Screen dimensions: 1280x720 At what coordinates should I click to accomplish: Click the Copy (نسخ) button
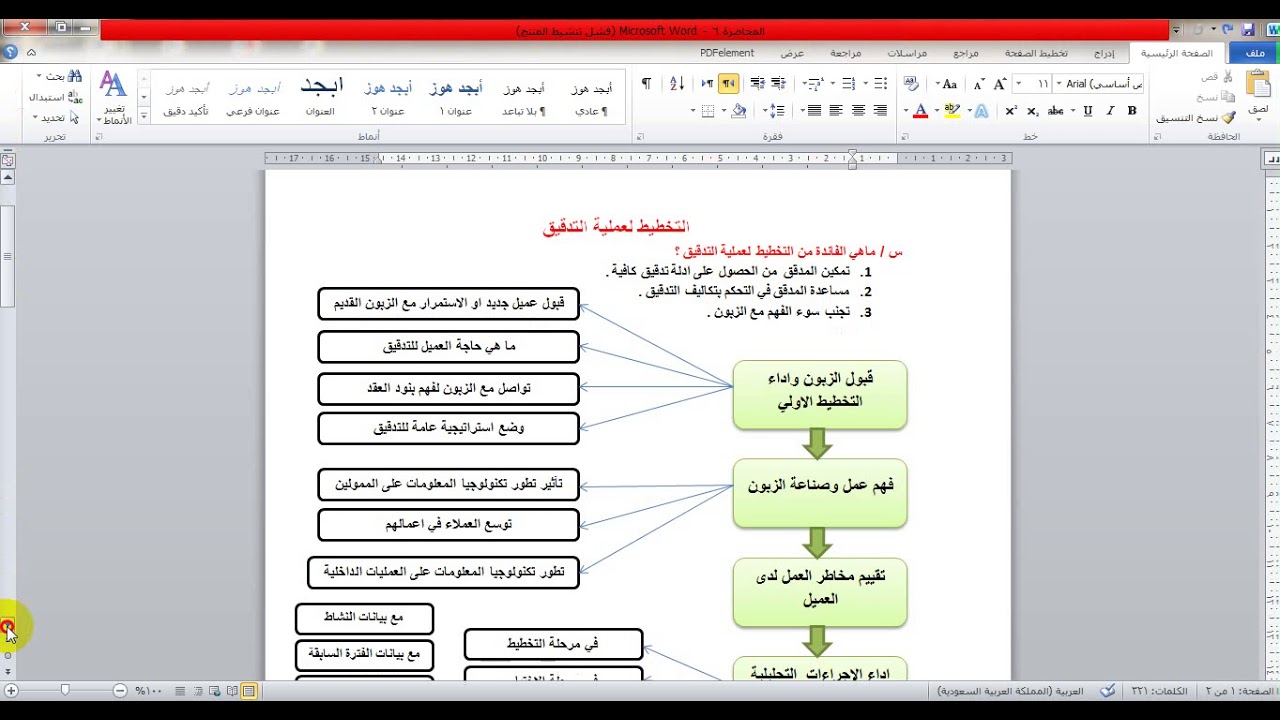[x=1216, y=97]
